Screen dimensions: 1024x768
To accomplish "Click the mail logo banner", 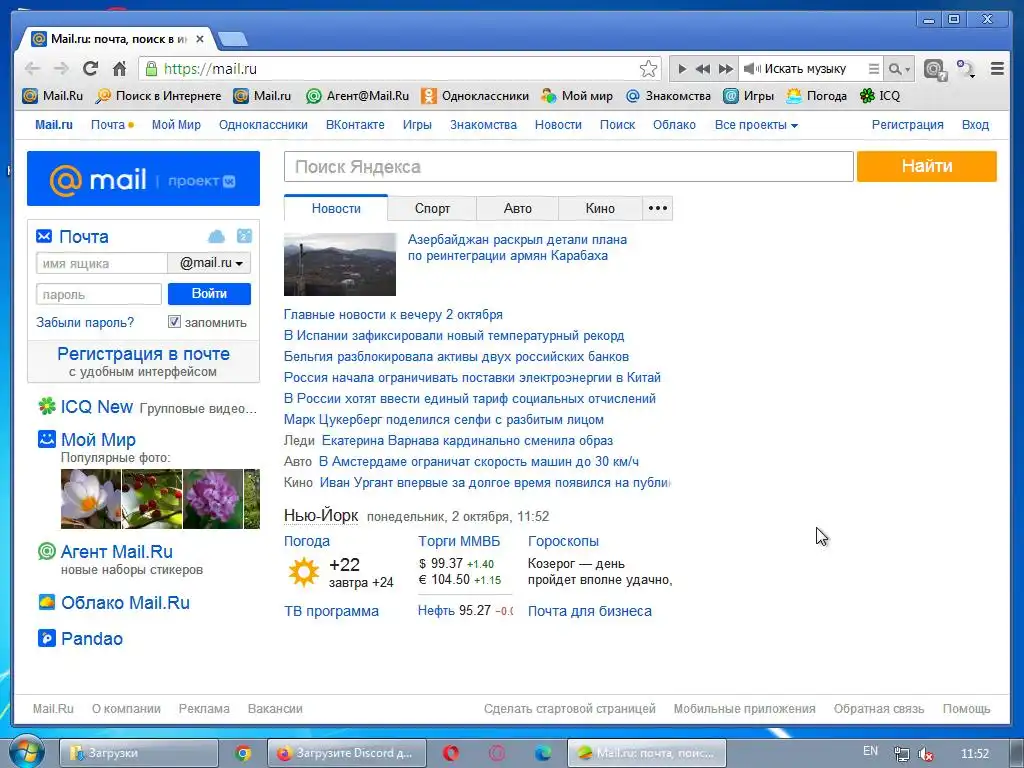I will (143, 179).
